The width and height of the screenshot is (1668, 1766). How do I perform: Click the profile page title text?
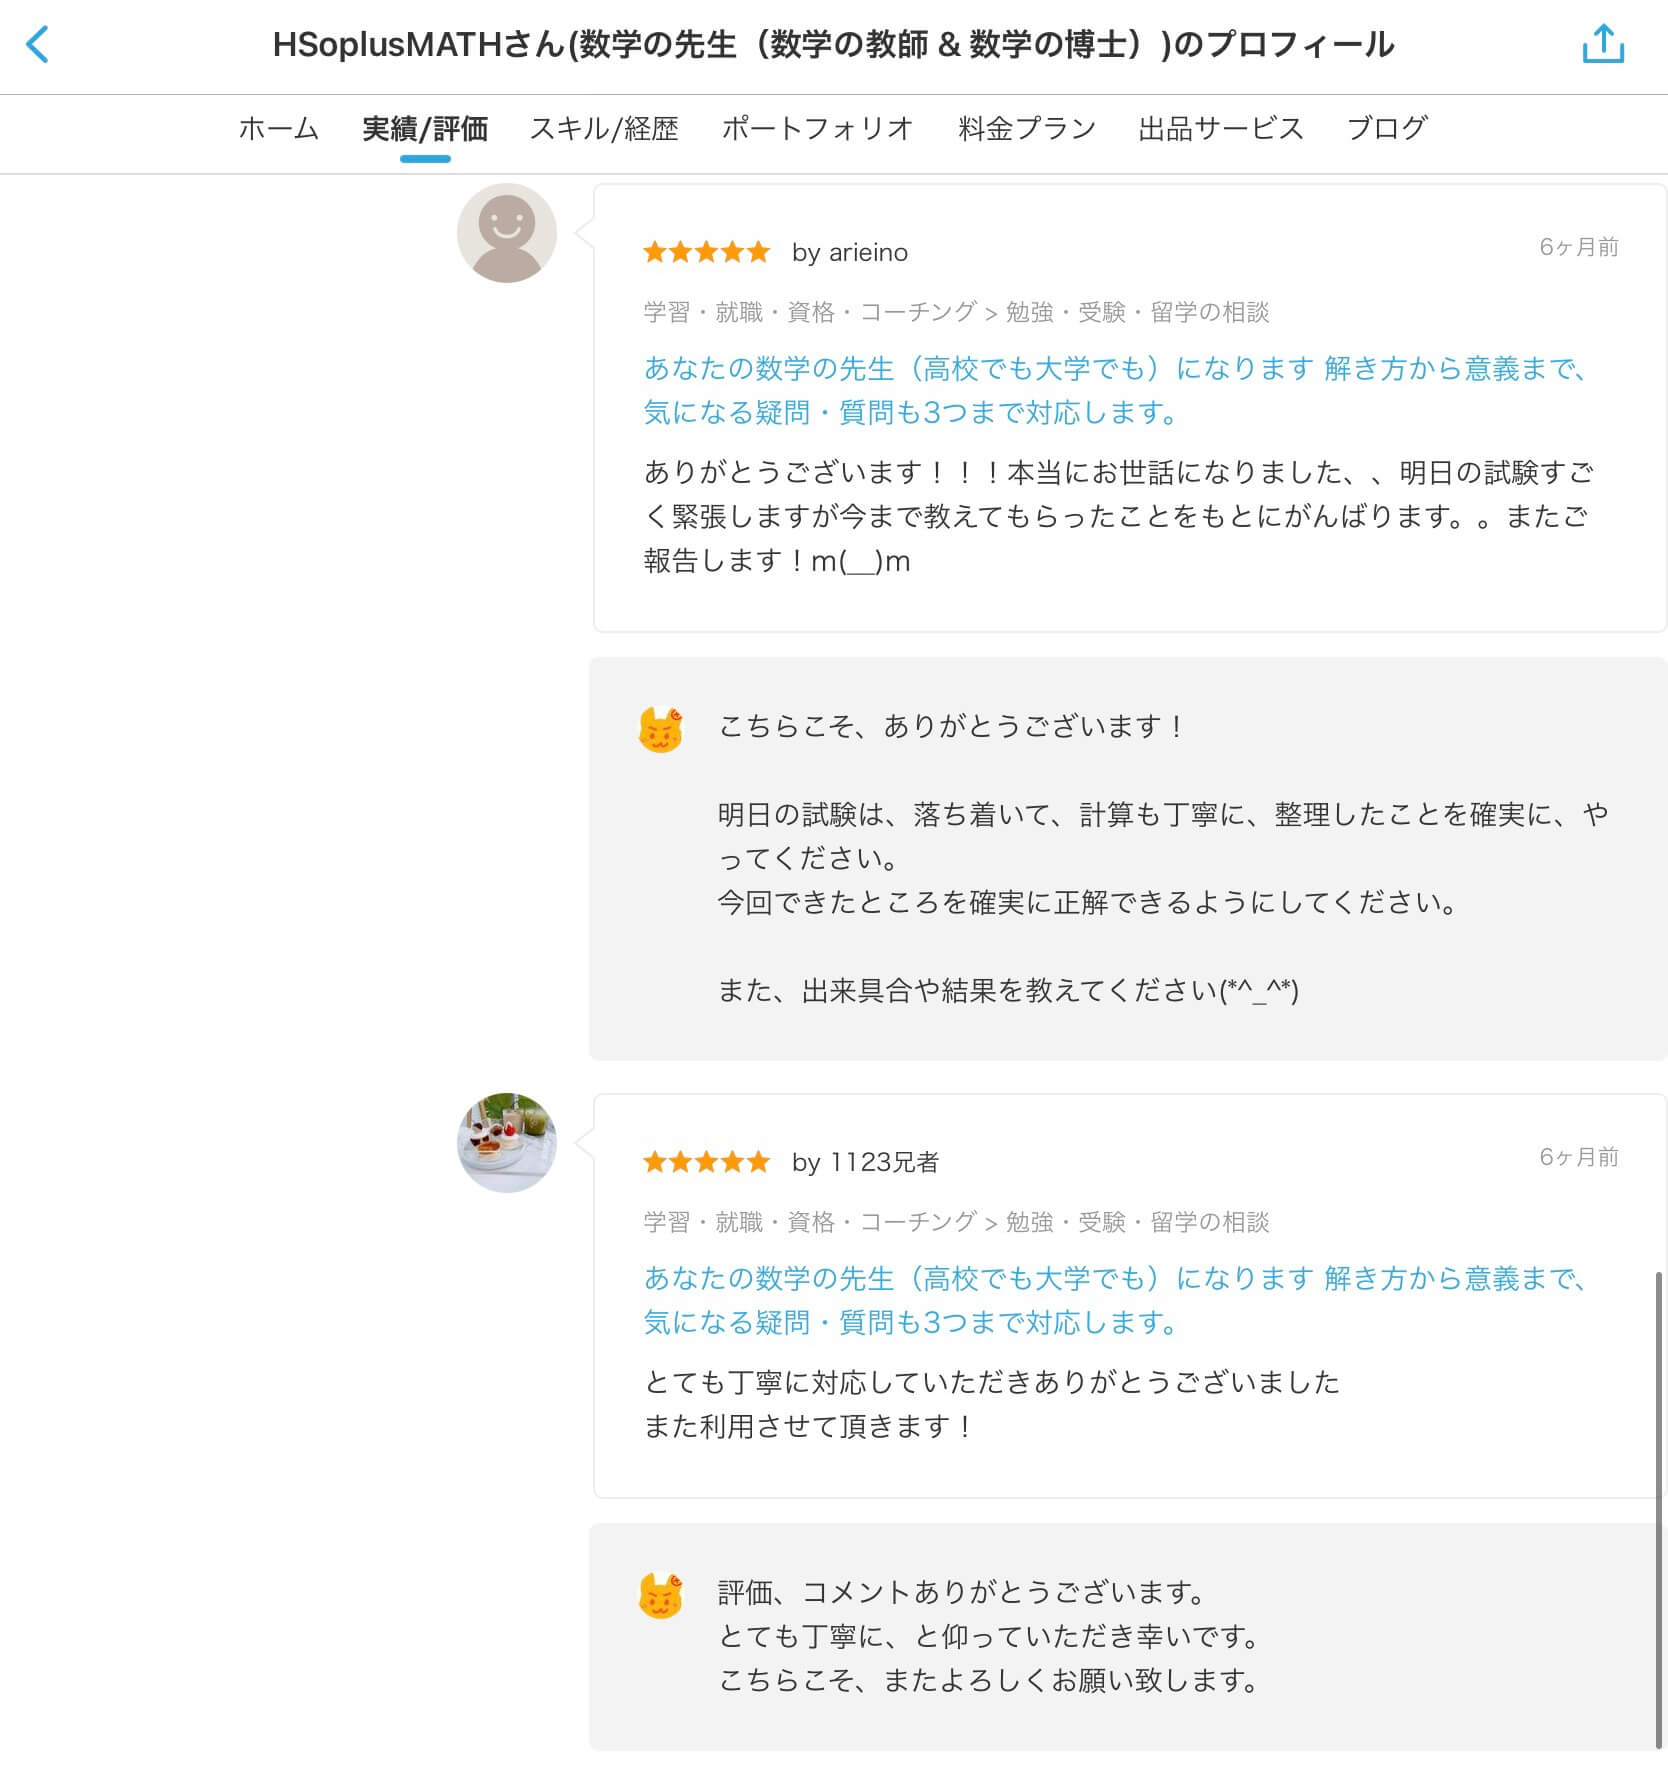pyautogui.click(x=833, y=45)
